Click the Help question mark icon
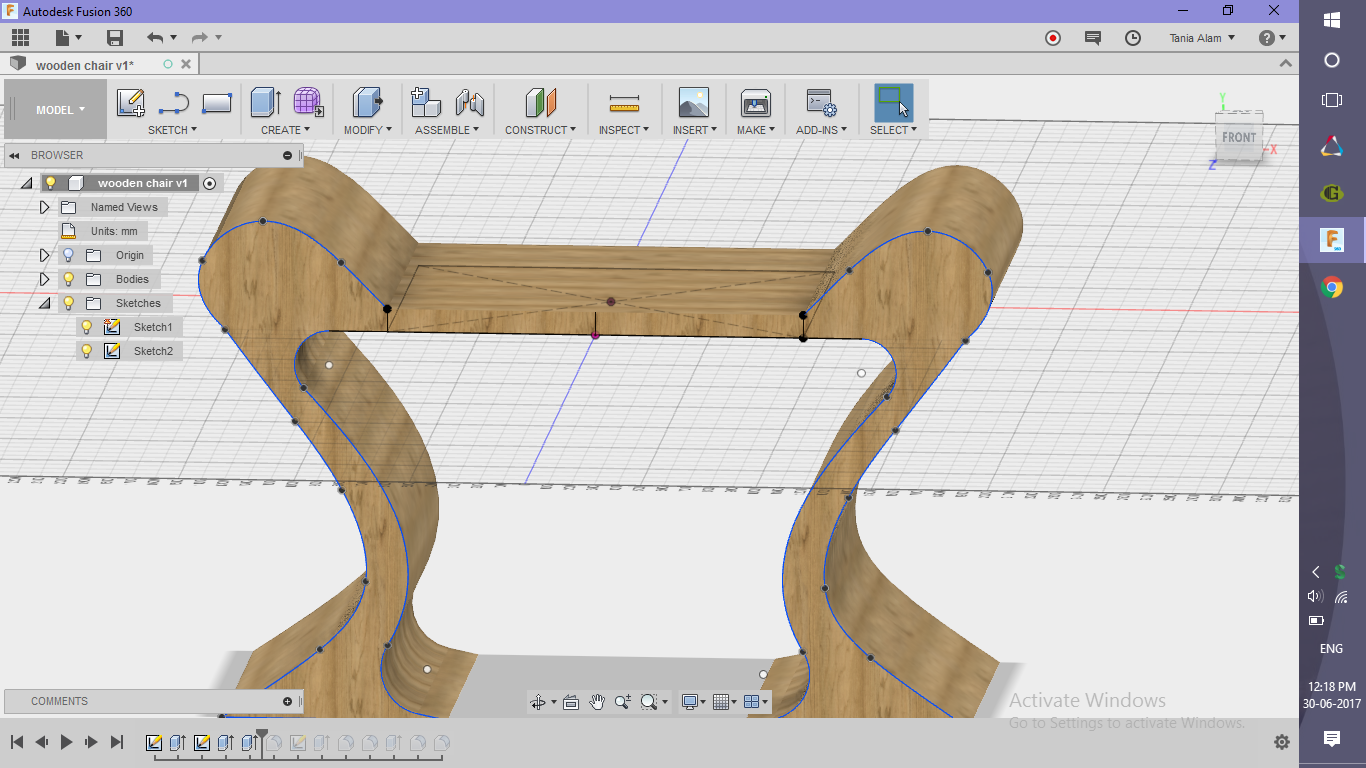1366x768 pixels. point(1267,38)
